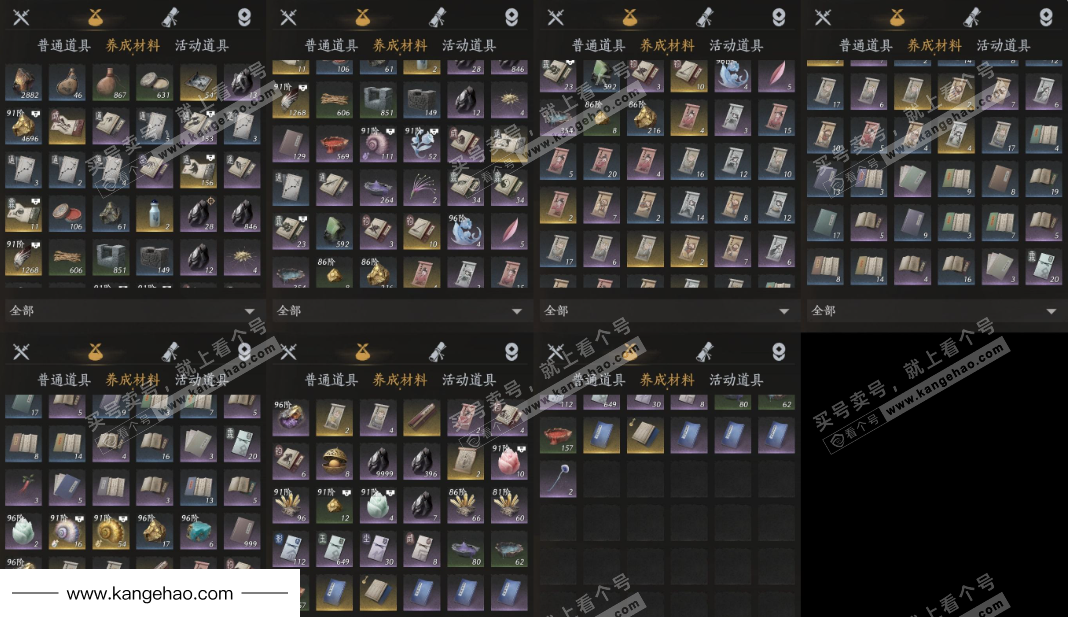This screenshot has width=1068, height=617.
Task: Click the 91阶 gold ore showing 4696
Action: tap(23, 127)
